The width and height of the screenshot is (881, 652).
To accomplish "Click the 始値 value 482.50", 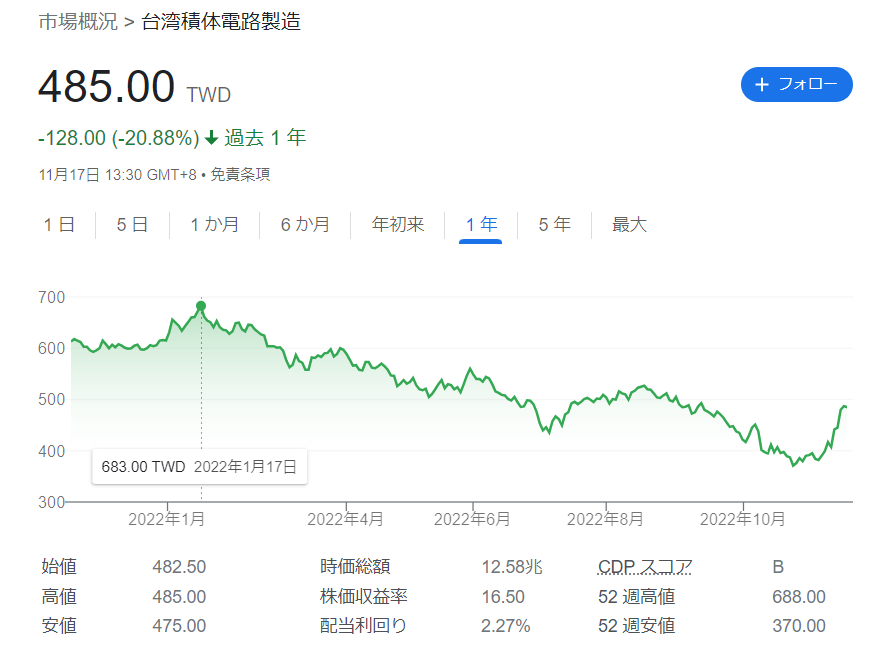I will [x=179, y=567].
